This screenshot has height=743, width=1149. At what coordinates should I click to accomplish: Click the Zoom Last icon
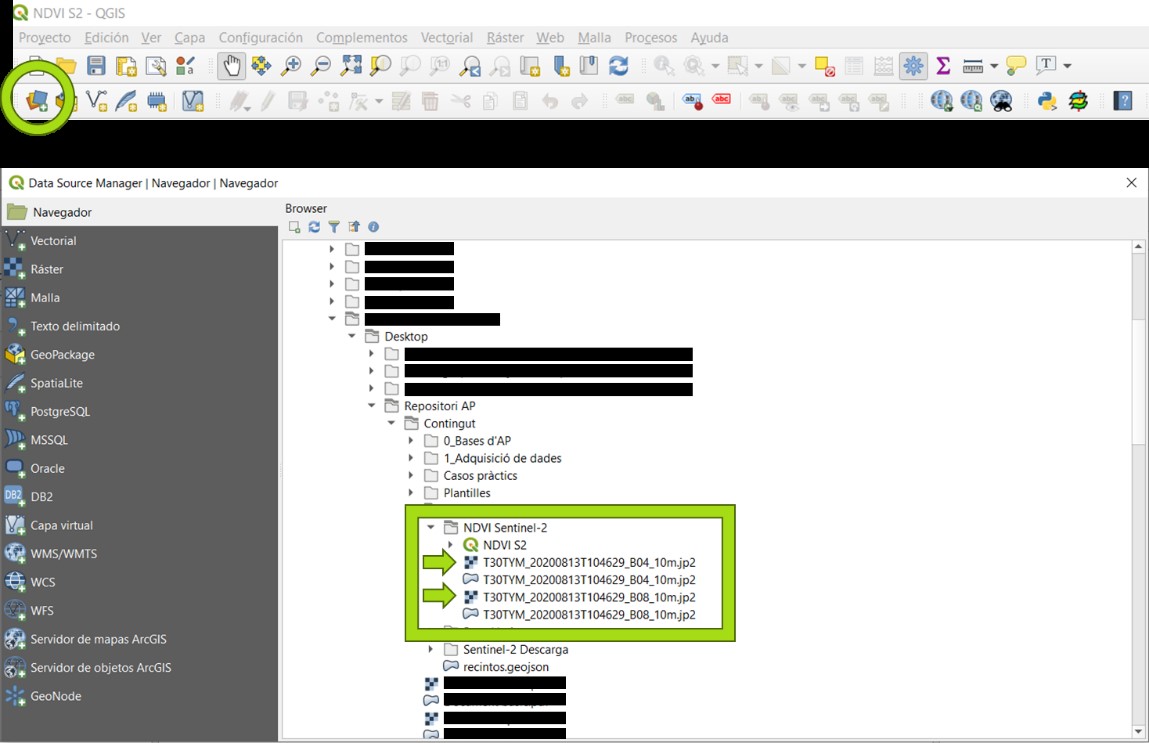(x=470, y=66)
